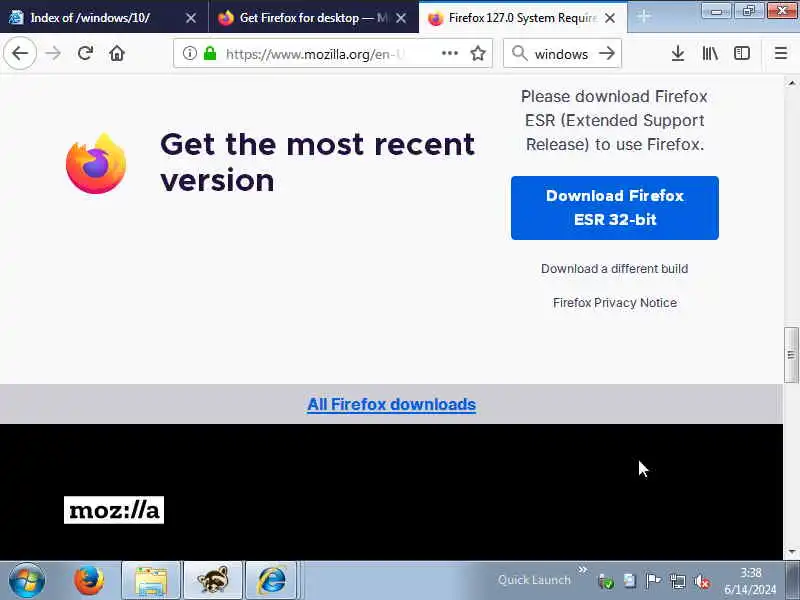Switch to Index of /windows/10/ tab

(104, 17)
